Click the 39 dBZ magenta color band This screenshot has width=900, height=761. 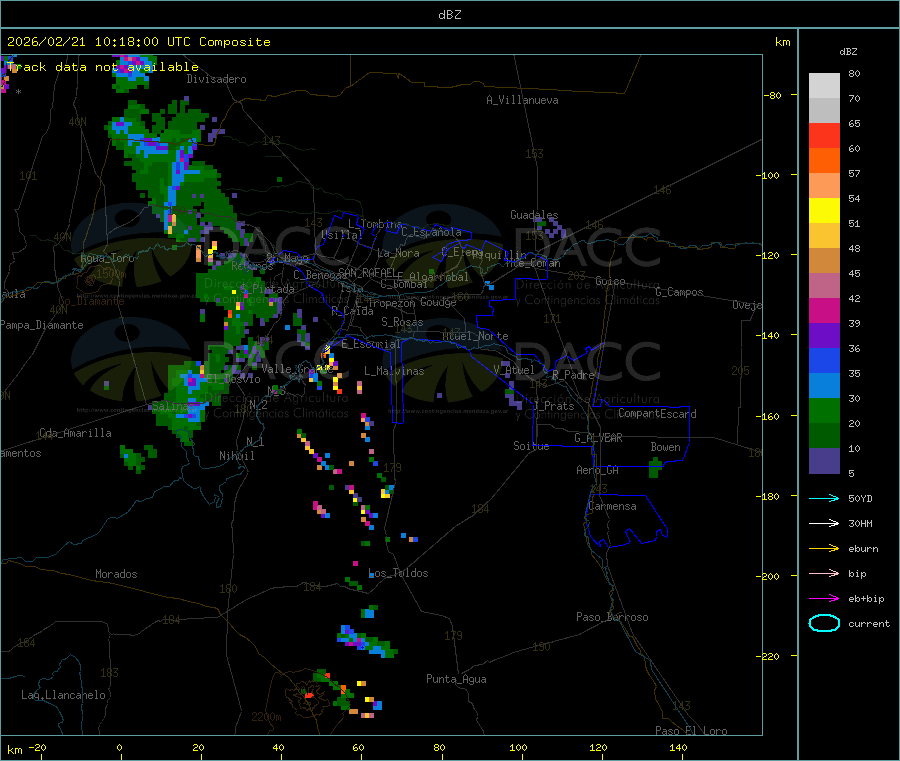[x=824, y=310]
